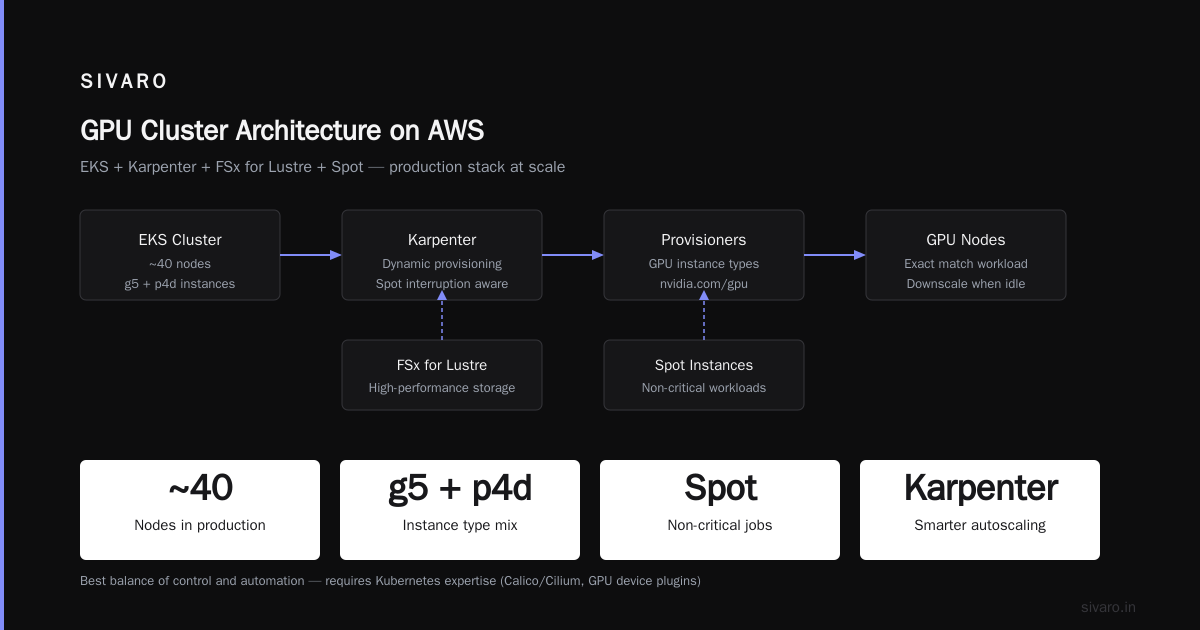This screenshot has height=630, width=1200.
Task: Click arrow from Karpenter to Provisioners
Action: 573,255
